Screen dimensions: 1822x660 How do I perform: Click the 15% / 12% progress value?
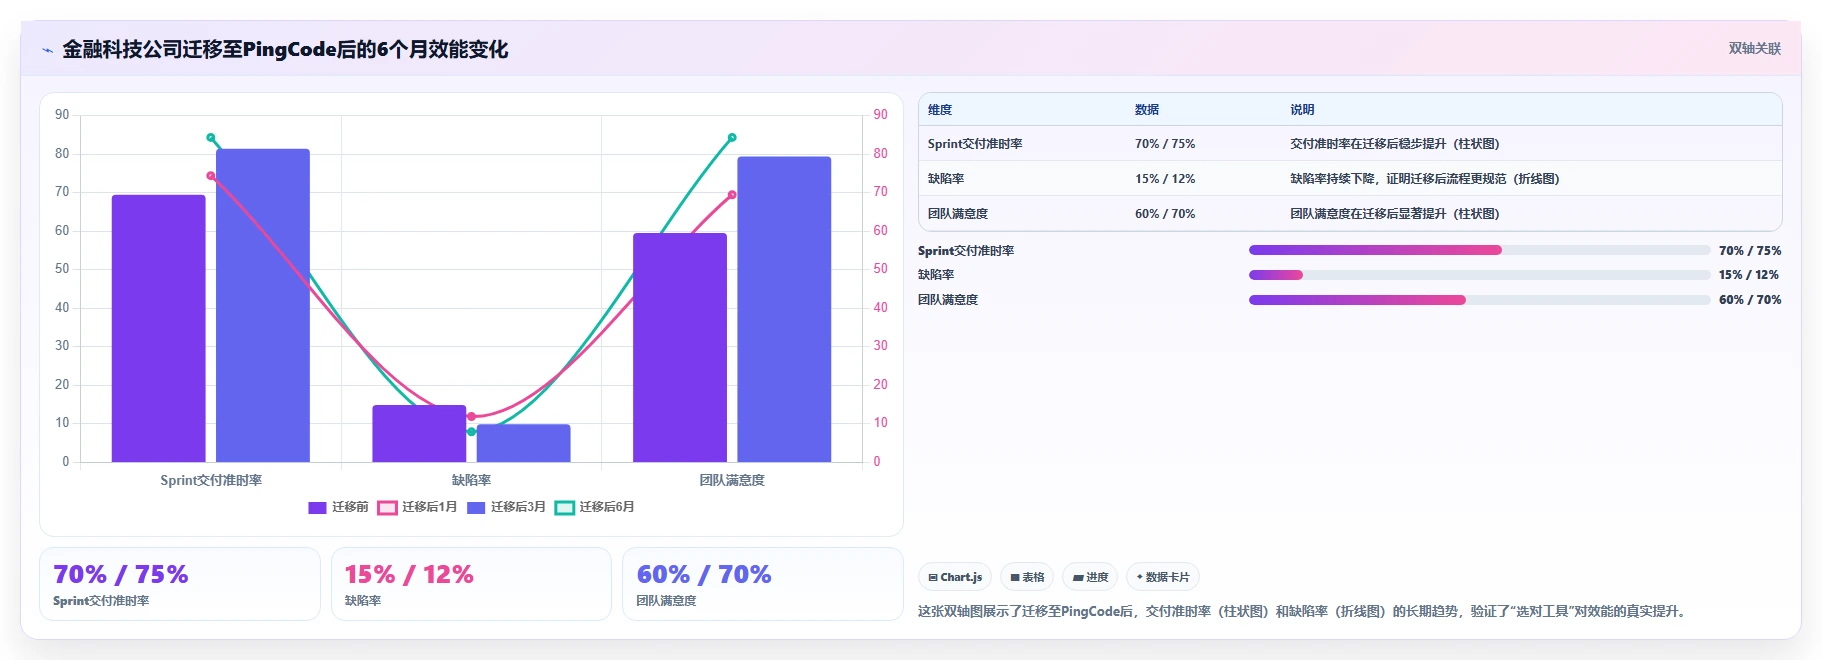1750,275
